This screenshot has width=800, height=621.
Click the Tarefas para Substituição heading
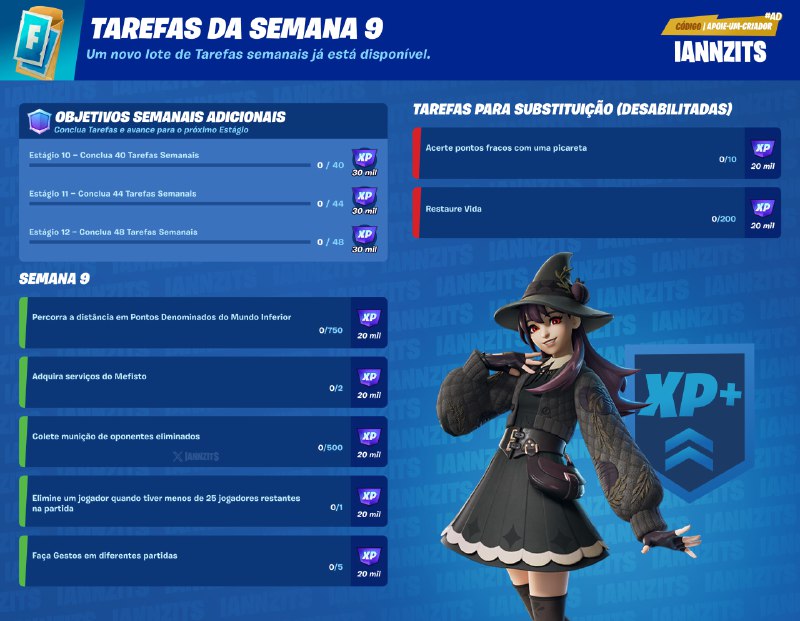click(572, 109)
